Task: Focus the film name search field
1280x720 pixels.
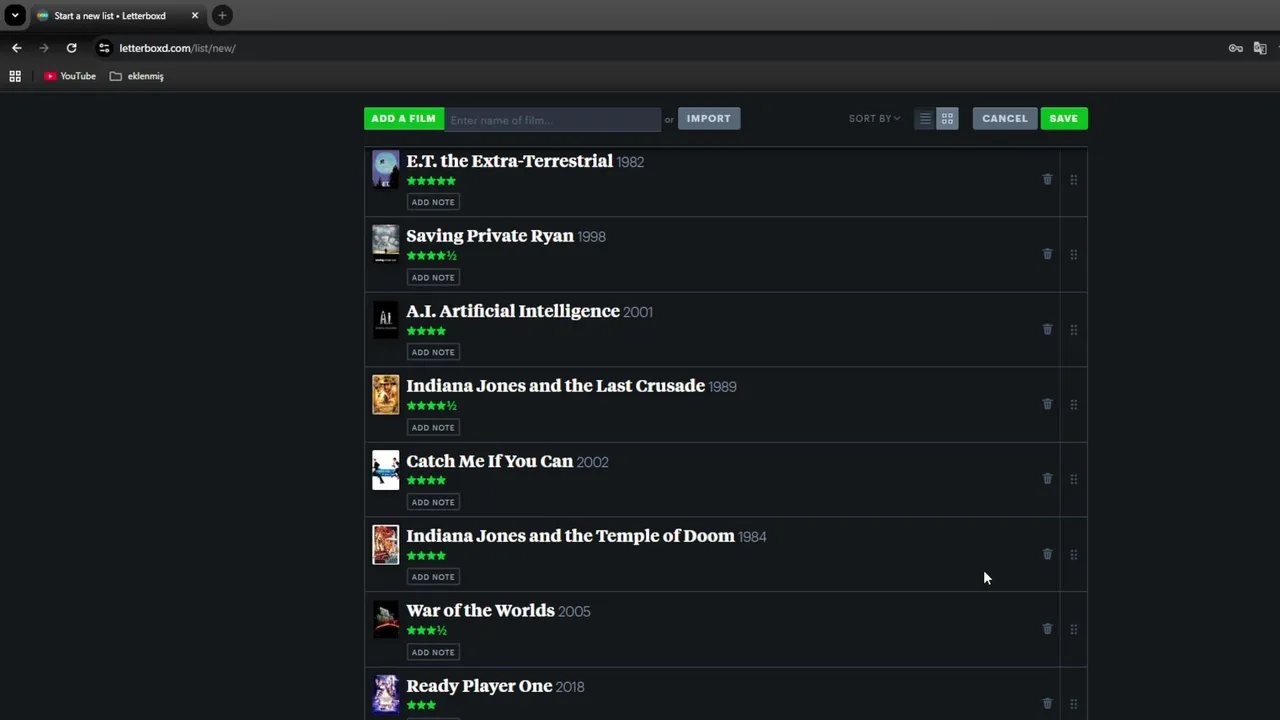Action: [552, 120]
